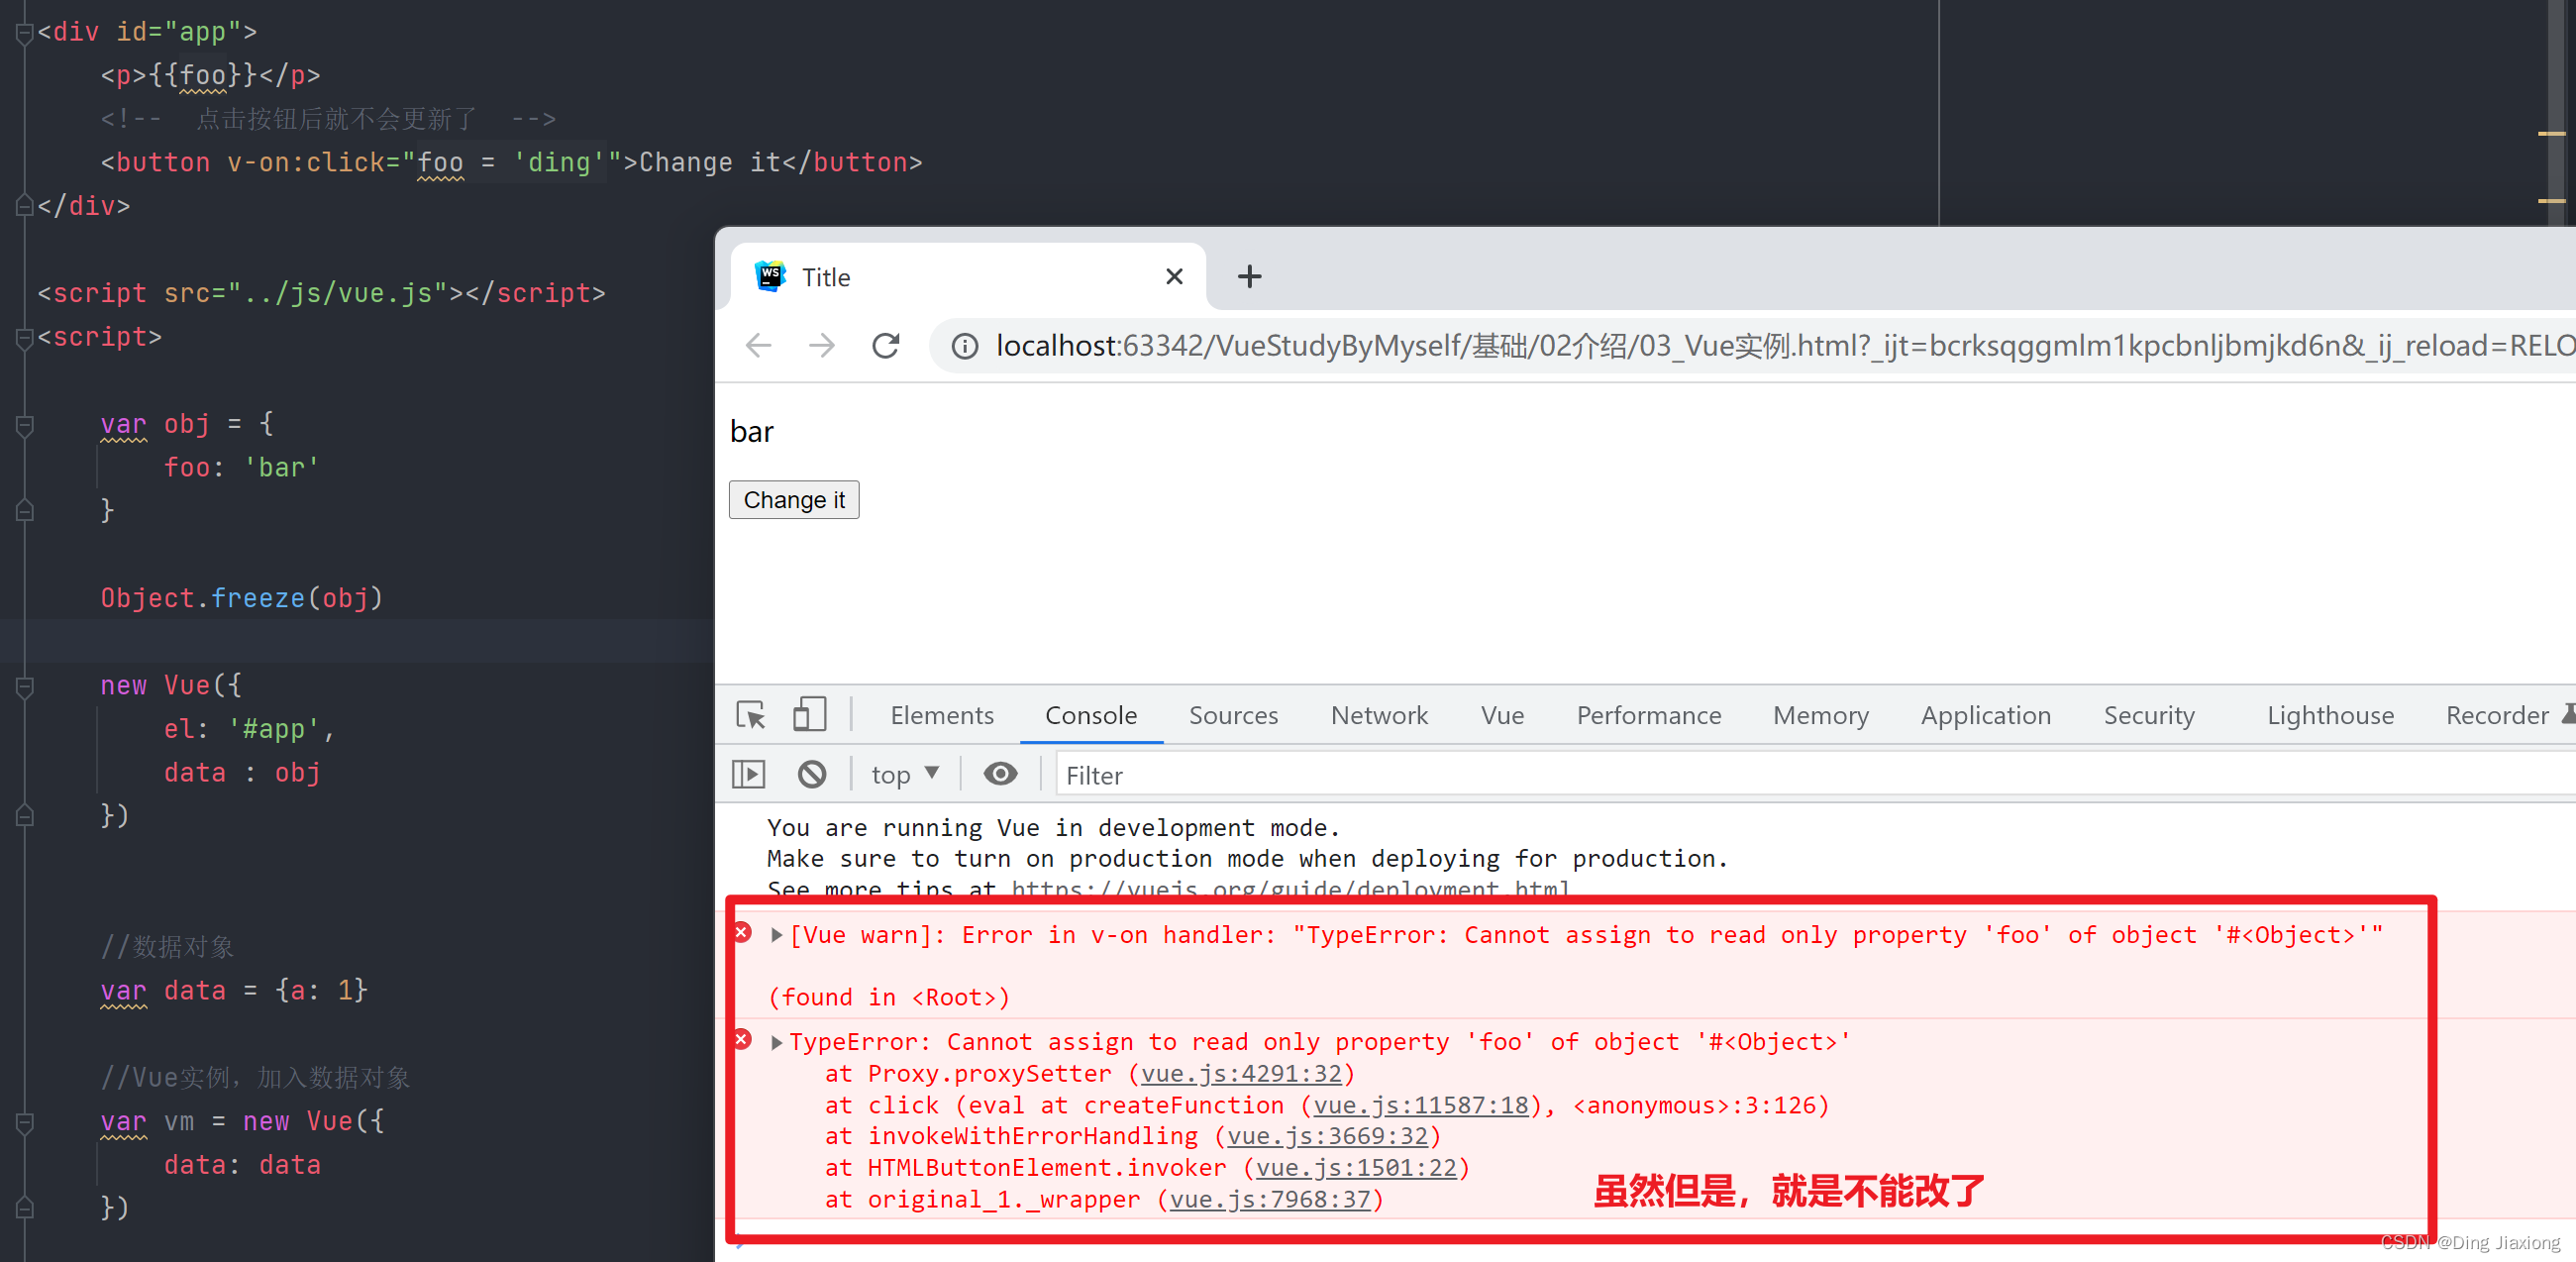Open the Vue devtools tab
This screenshot has height=1262, width=2576.
pyautogui.click(x=1502, y=715)
